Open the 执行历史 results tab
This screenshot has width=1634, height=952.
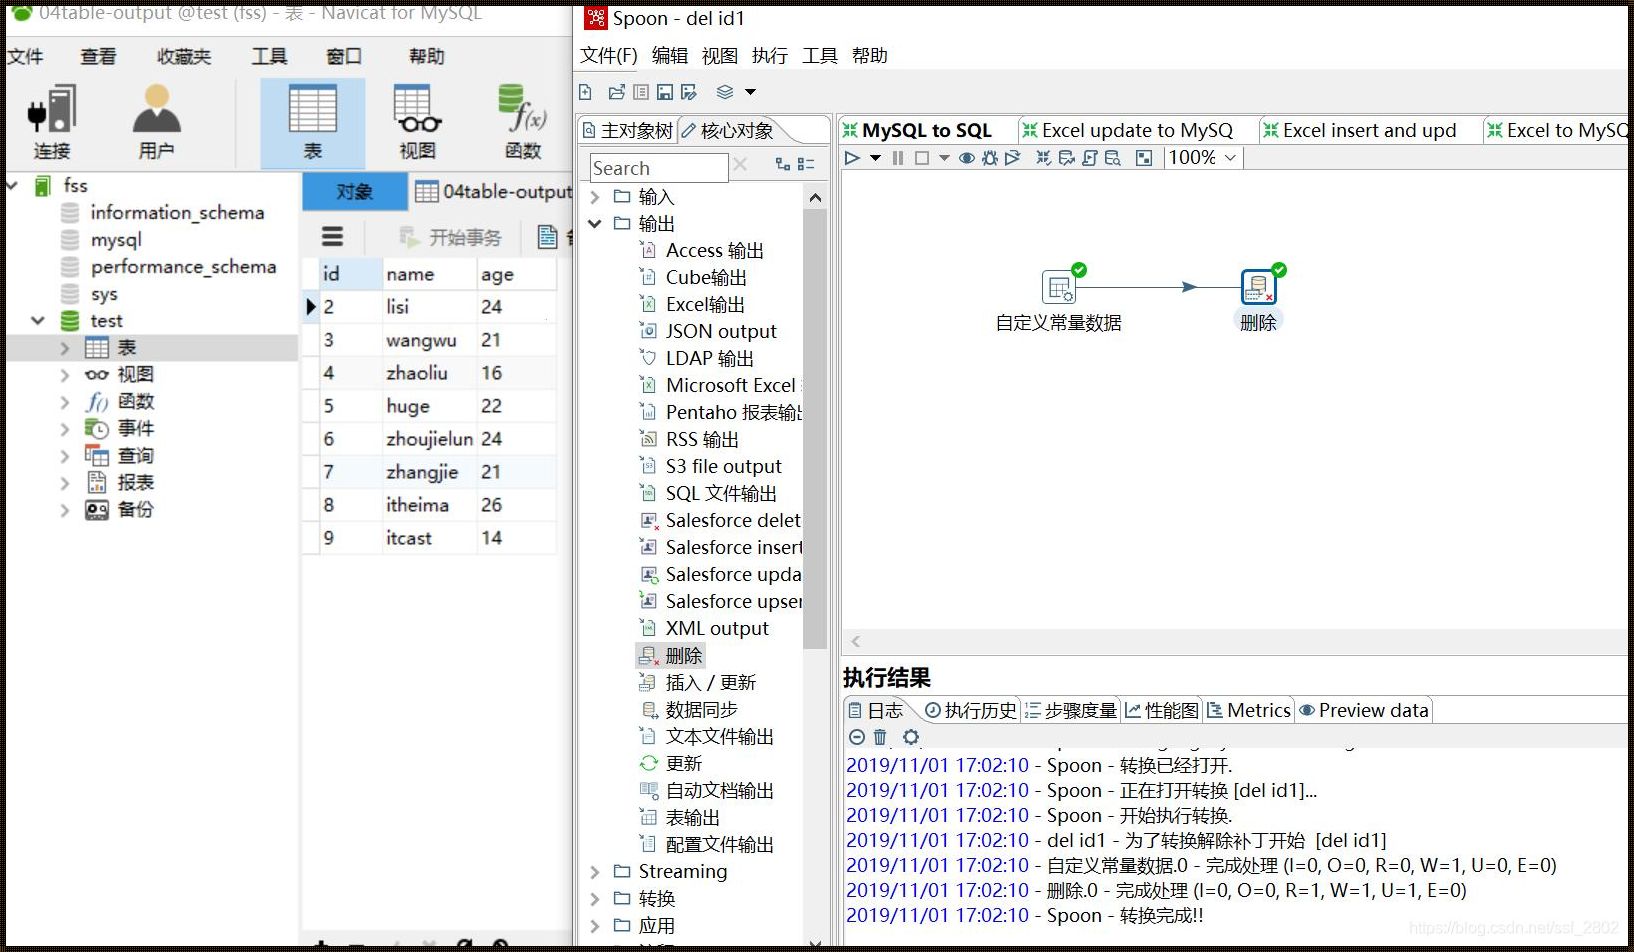coord(970,711)
